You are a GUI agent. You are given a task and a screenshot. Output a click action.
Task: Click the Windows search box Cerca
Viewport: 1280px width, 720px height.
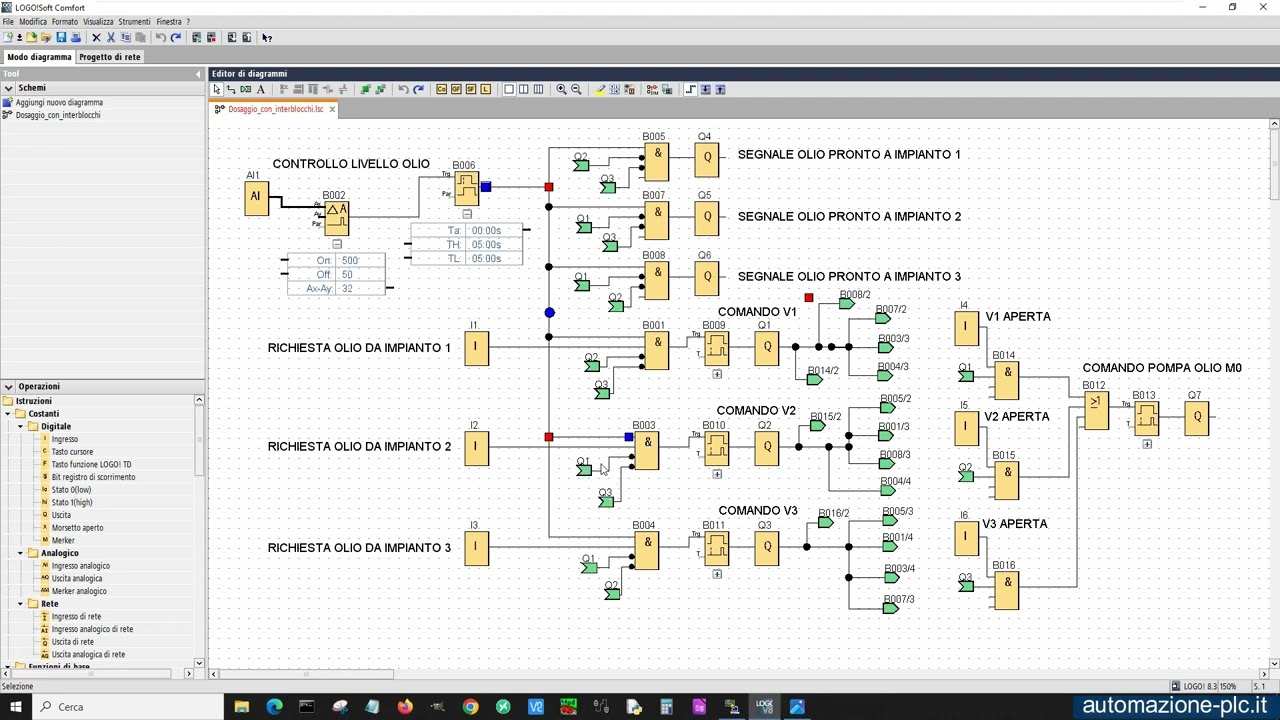pos(128,707)
